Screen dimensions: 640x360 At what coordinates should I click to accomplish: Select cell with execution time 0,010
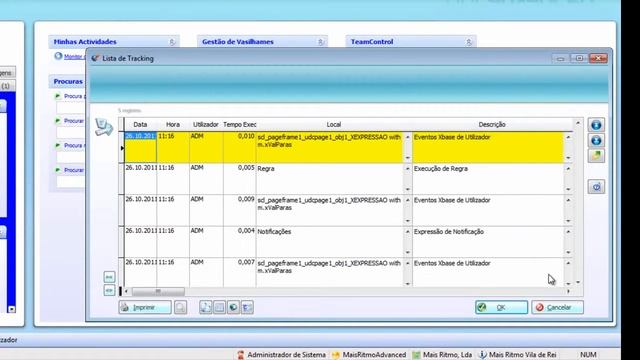click(x=240, y=147)
